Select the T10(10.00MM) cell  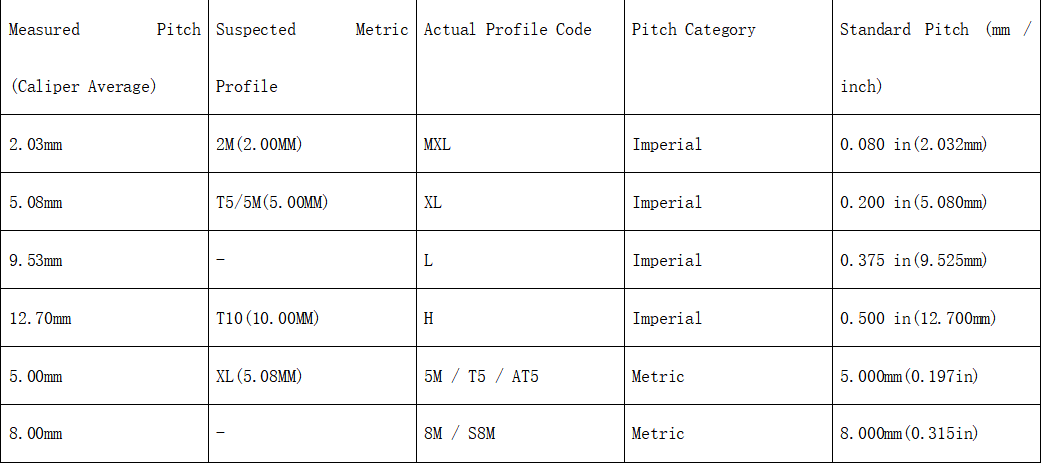click(x=312, y=318)
